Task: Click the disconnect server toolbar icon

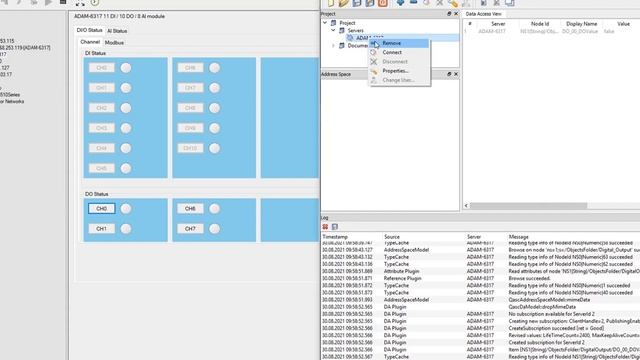Action: pyautogui.click(x=440, y=3)
